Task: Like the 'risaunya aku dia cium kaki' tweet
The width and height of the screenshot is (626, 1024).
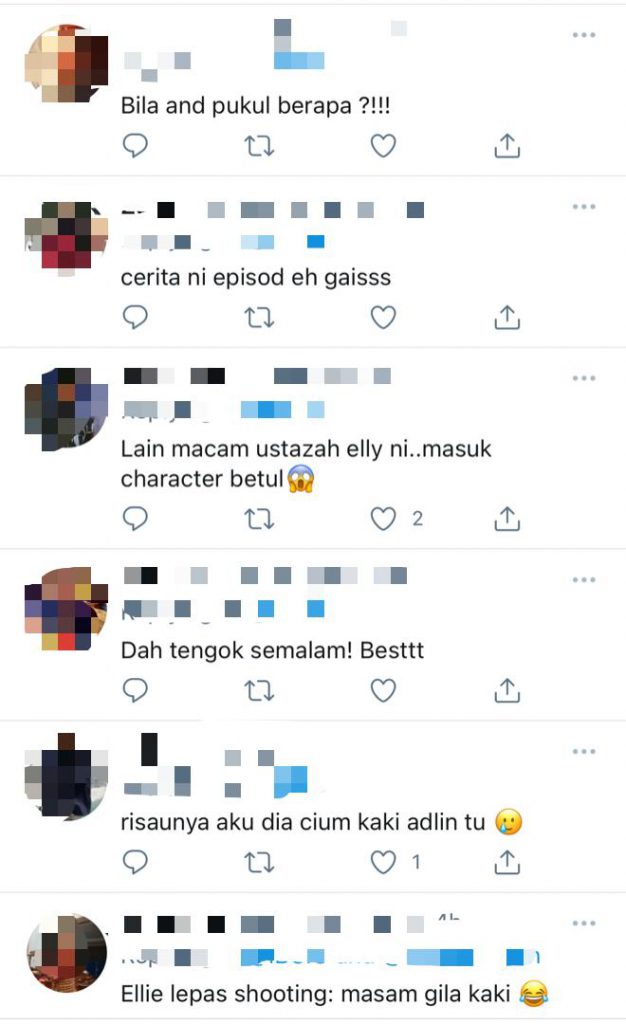Action: [x=383, y=863]
